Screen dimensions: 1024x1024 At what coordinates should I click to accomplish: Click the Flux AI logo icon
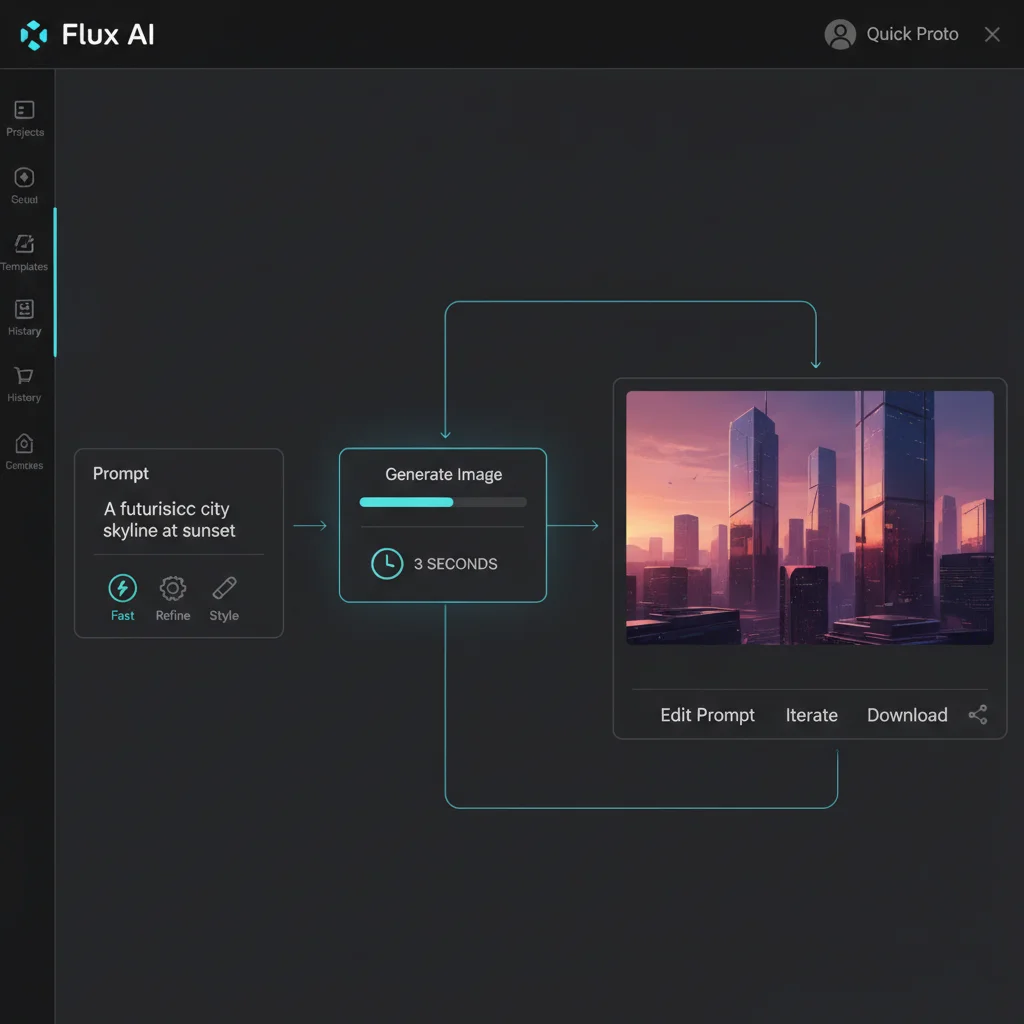click(x=31, y=33)
